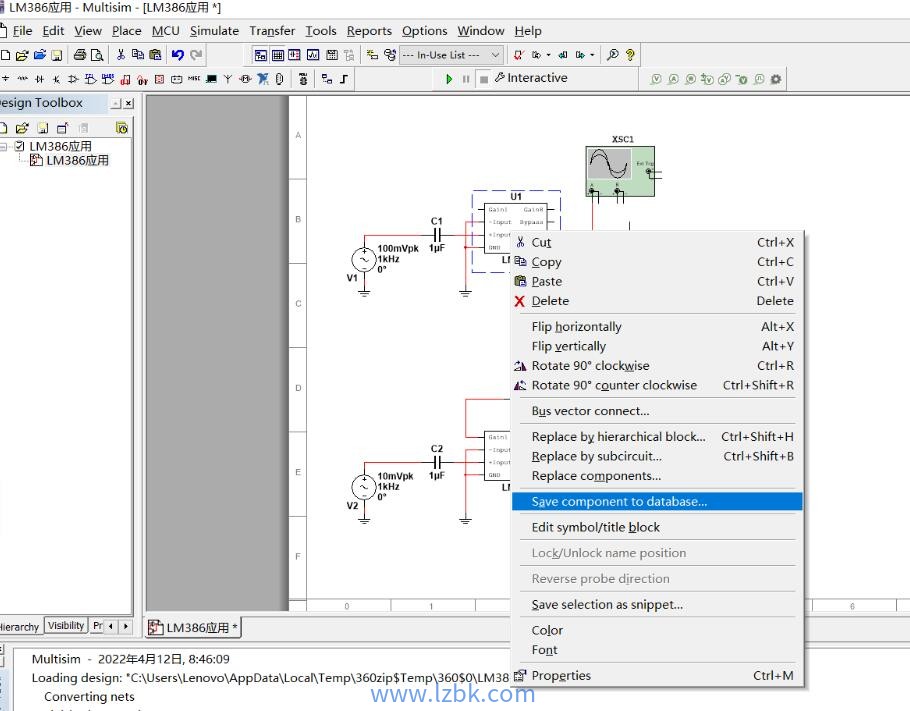Place an Electromechanical motor component

click(x=245, y=79)
